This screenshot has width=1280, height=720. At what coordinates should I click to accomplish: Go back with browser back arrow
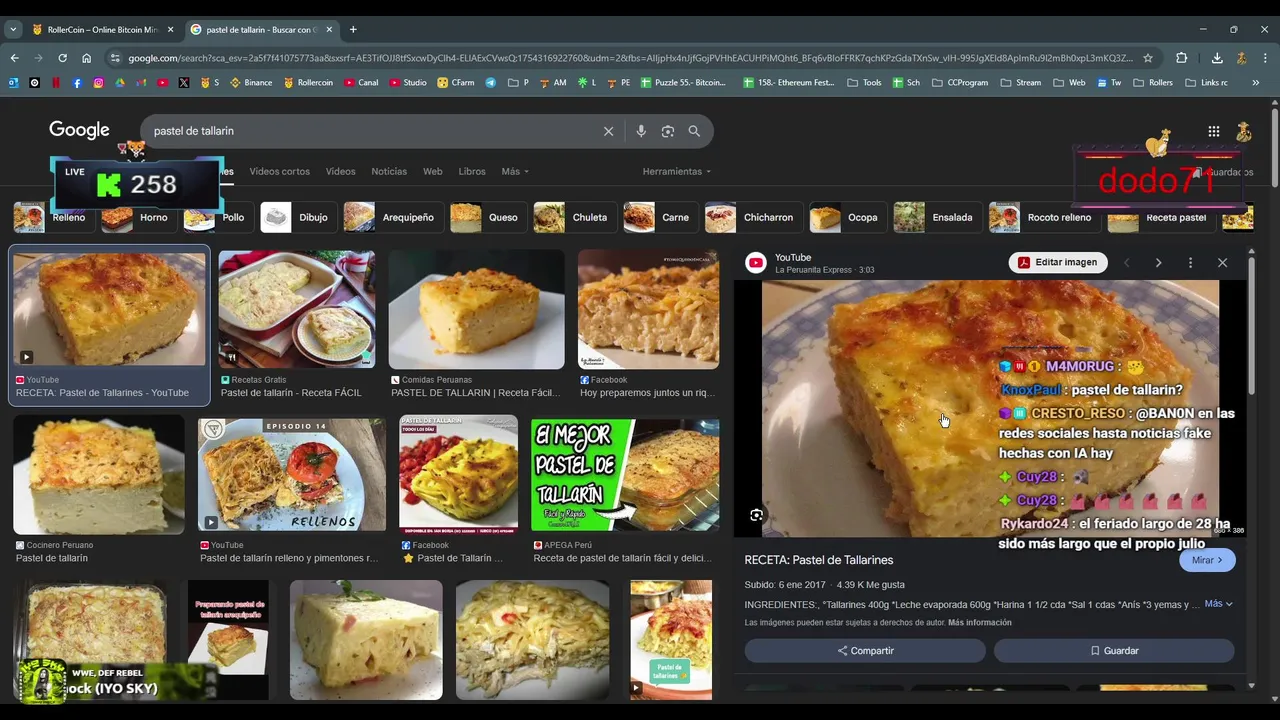(x=14, y=58)
